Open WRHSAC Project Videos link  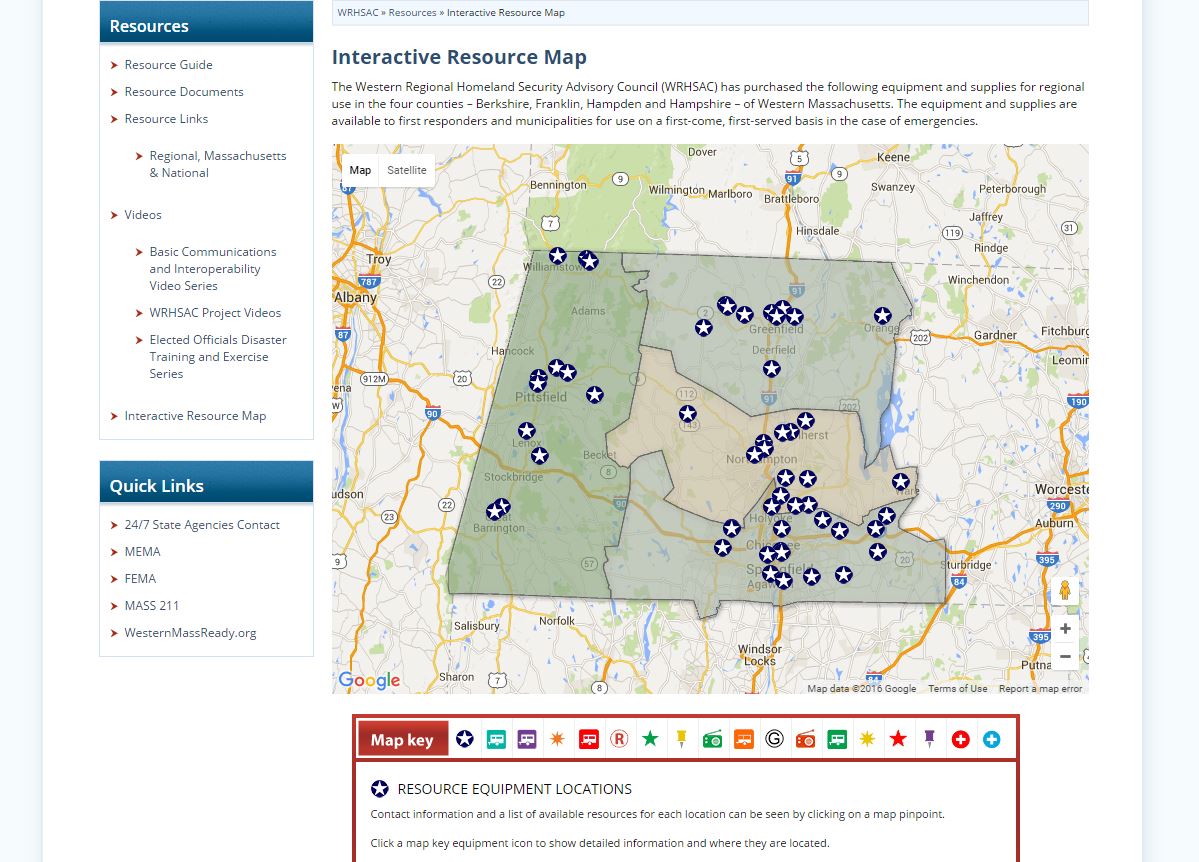click(x=215, y=313)
